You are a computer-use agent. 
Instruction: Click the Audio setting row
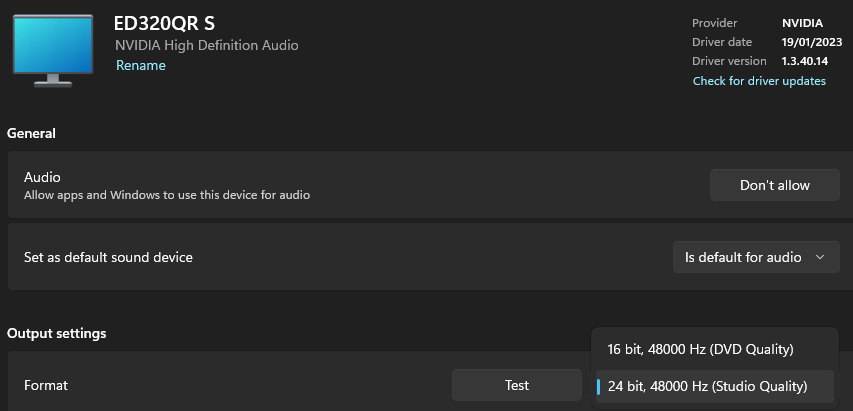click(x=430, y=185)
